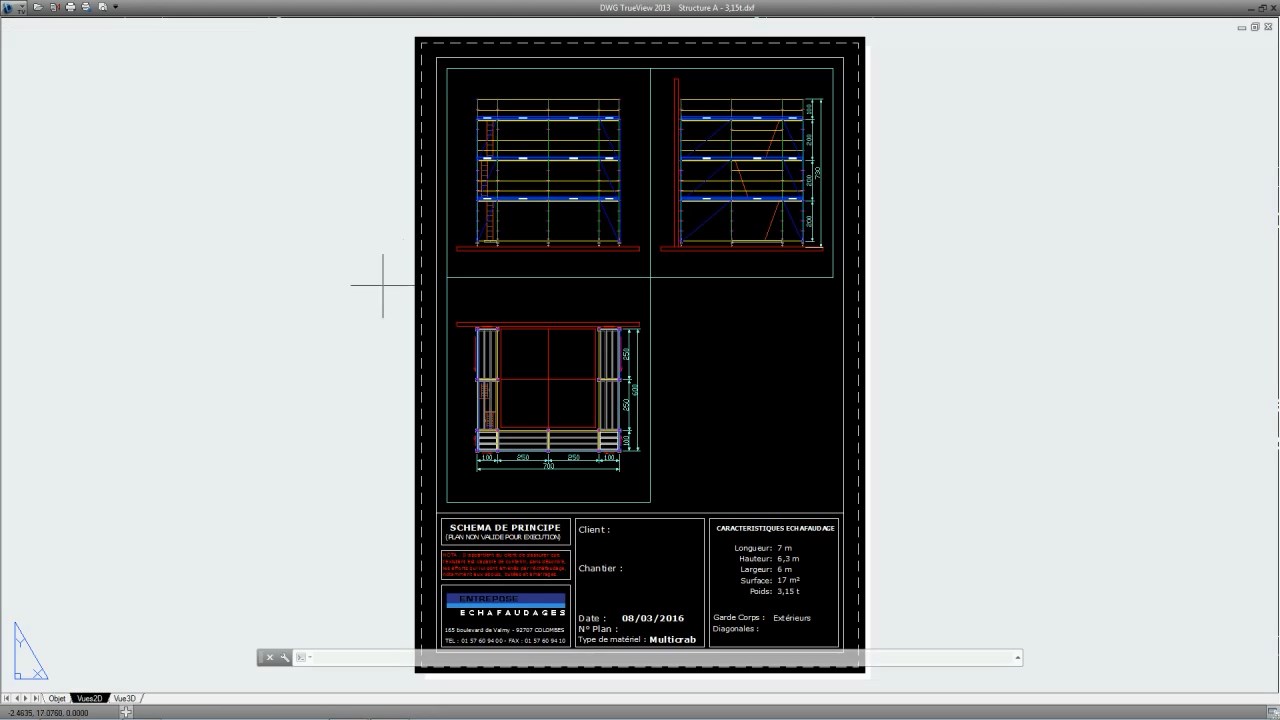The image size is (1280, 720).
Task: Click the plan view scaffold drawing
Action: pyautogui.click(x=548, y=390)
